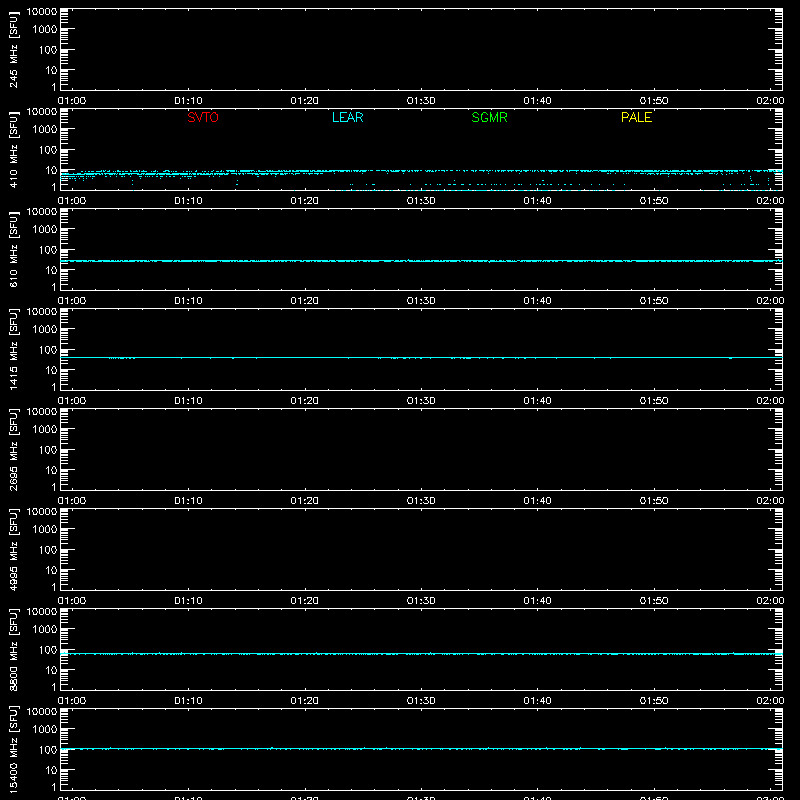Click the 15400 MHz panel's cyan flux trace
Screen dimensions: 800x800
[421, 749]
